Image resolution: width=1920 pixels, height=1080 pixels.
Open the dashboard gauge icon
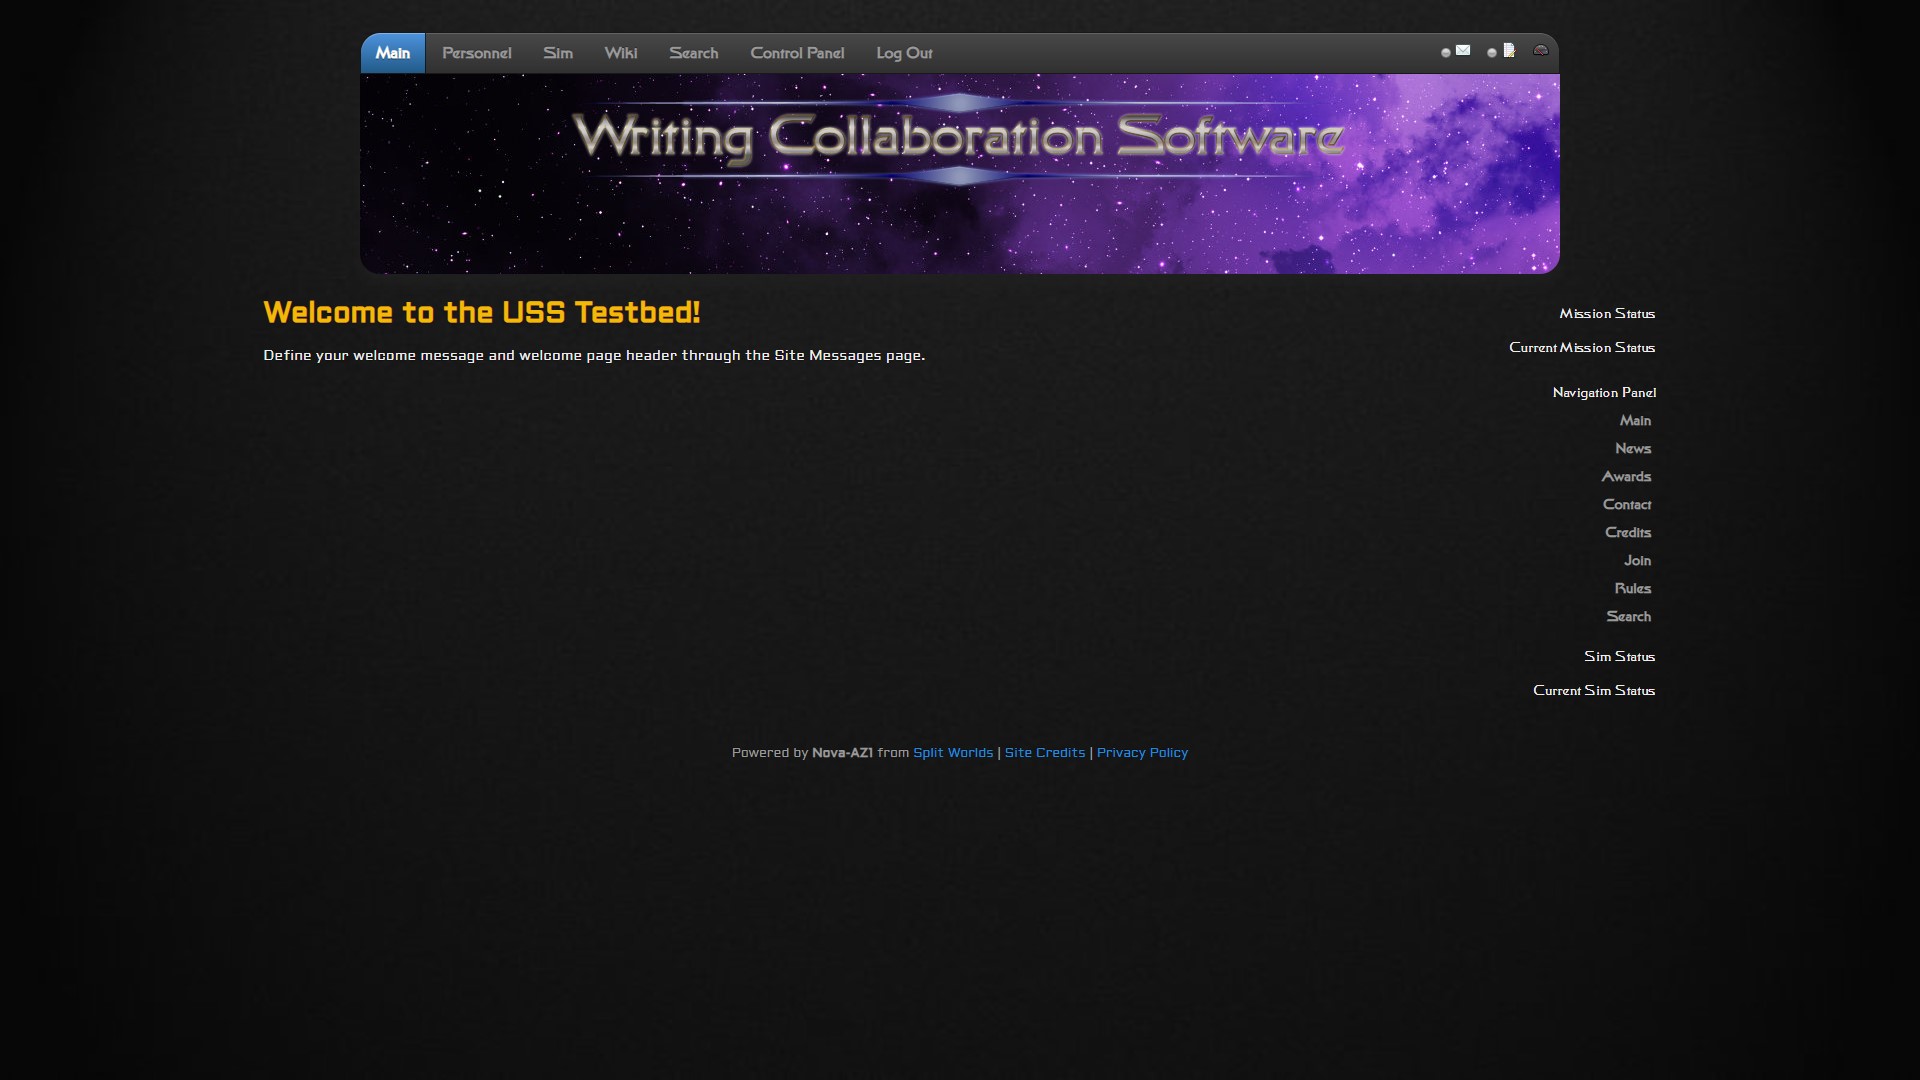(x=1541, y=51)
